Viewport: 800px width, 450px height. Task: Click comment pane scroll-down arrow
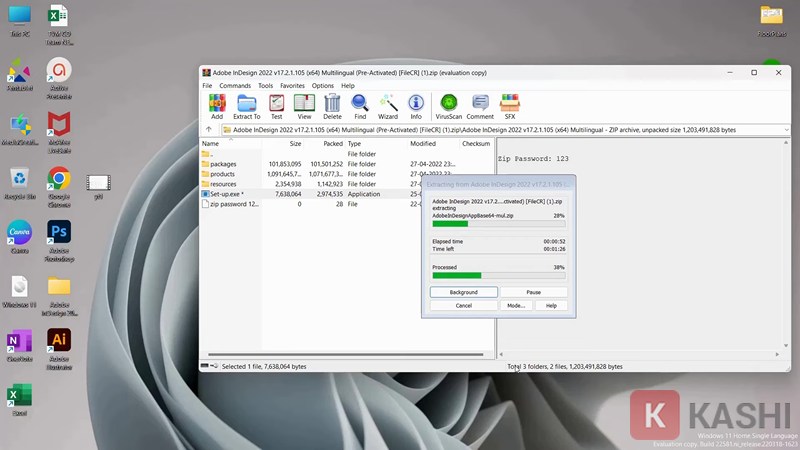(x=786, y=345)
